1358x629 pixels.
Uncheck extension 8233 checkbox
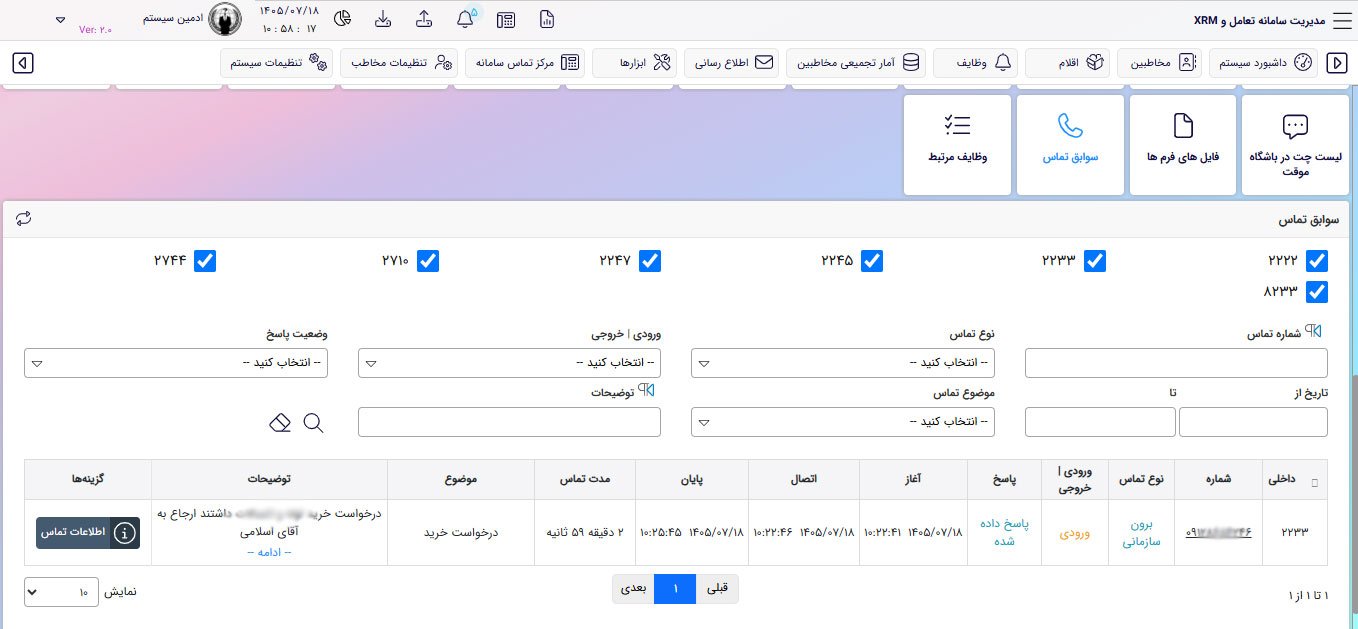tap(1317, 292)
